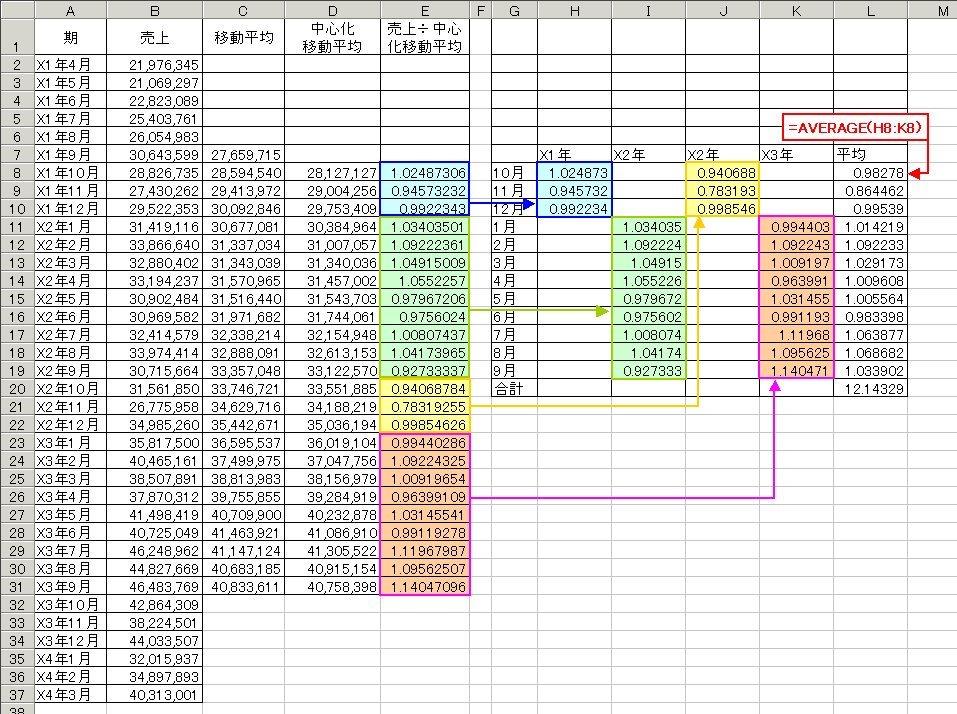Click blue-bordered cell 1.02487306
957x714 pixels.
pos(425,173)
